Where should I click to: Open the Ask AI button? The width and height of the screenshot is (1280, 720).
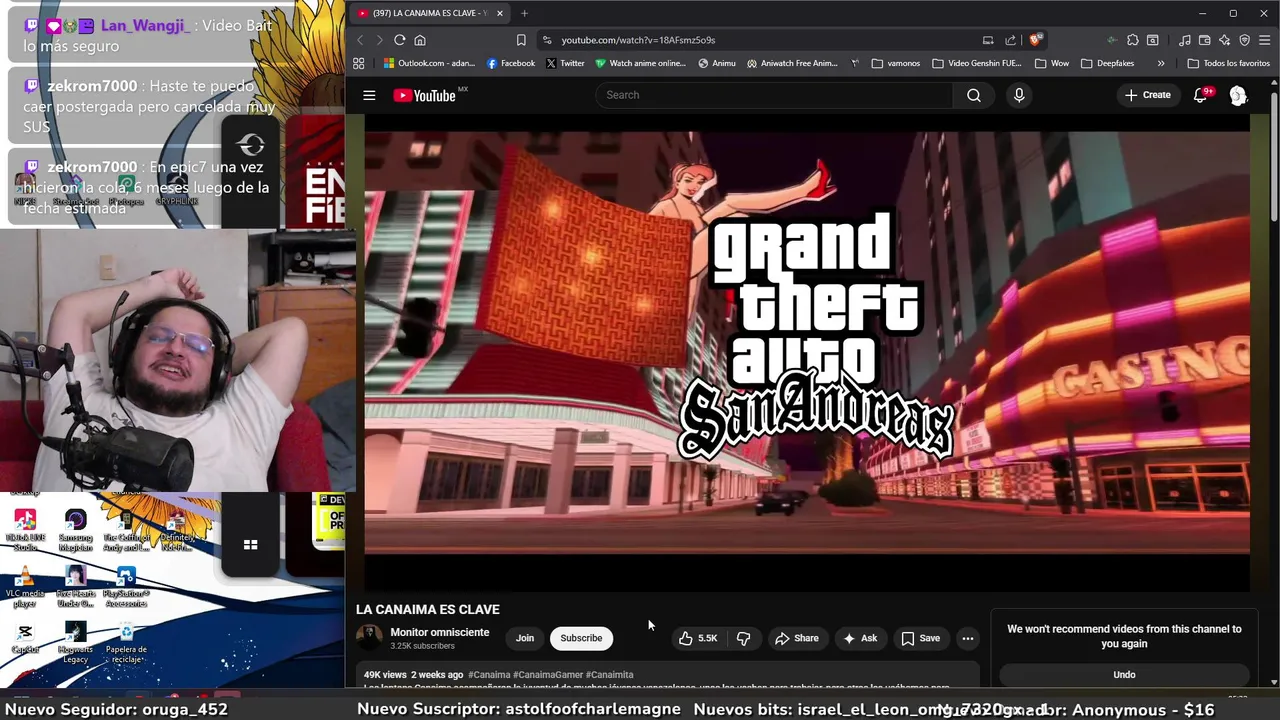pyautogui.click(x=860, y=638)
